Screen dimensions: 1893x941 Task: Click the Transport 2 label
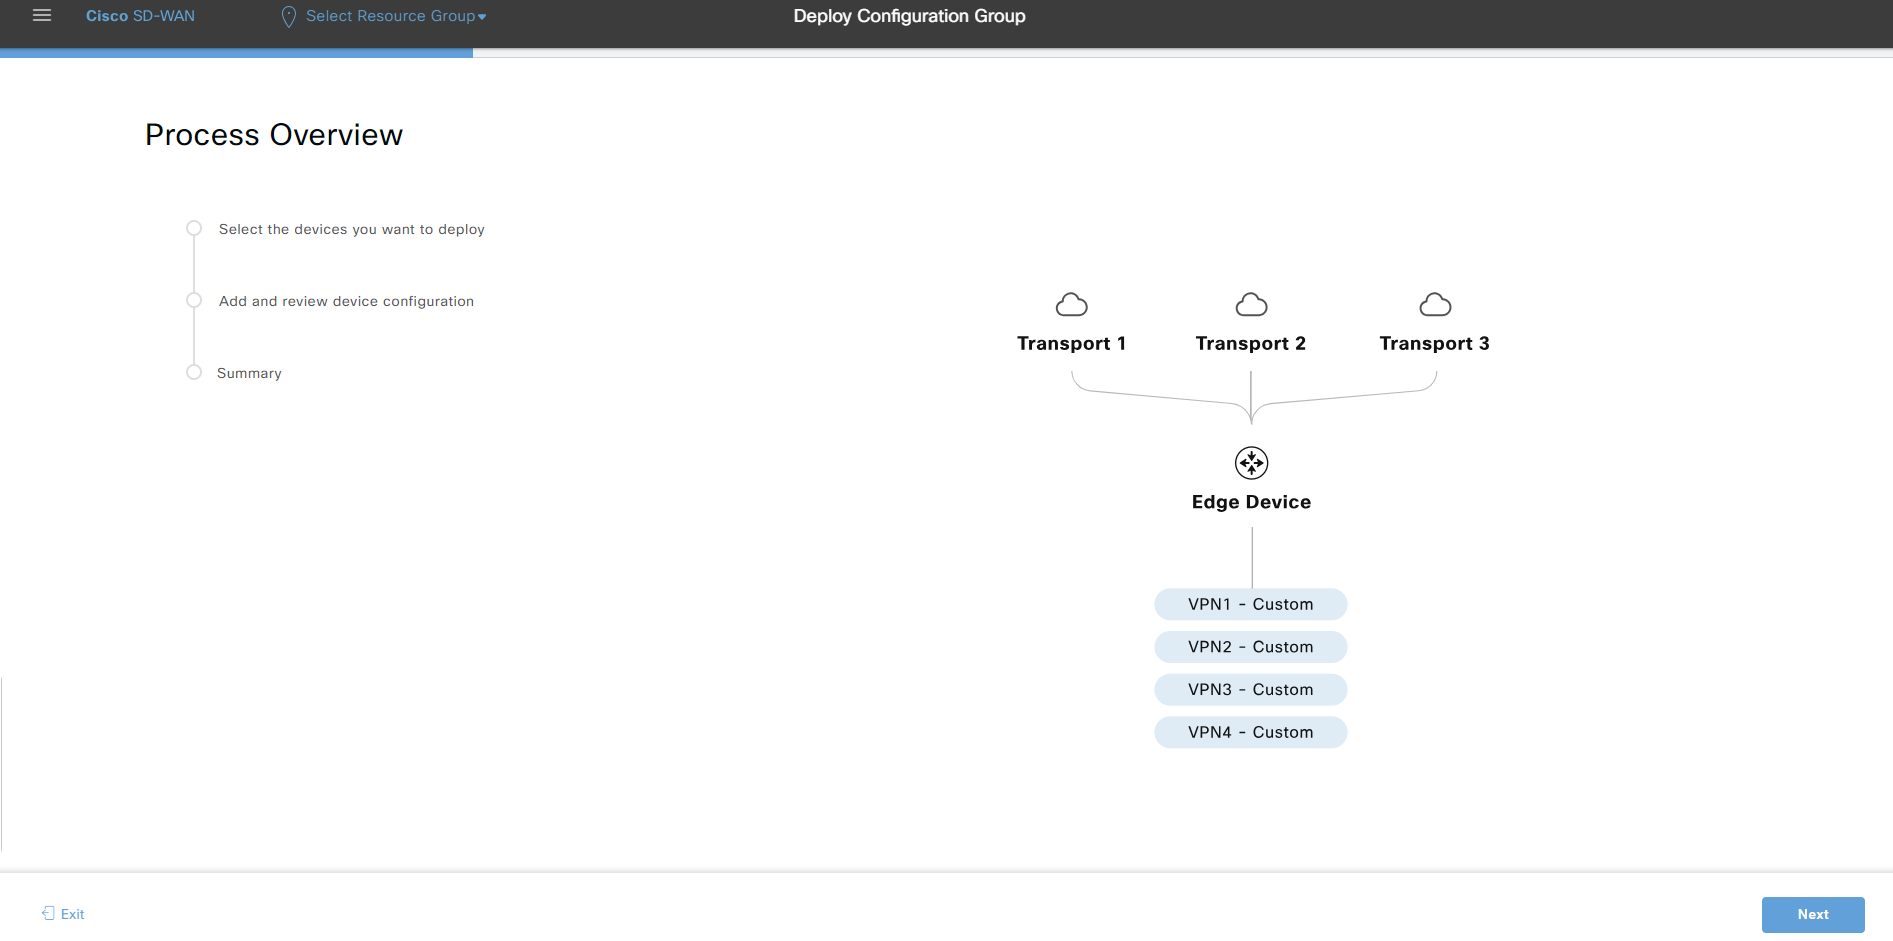click(x=1251, y=343)
